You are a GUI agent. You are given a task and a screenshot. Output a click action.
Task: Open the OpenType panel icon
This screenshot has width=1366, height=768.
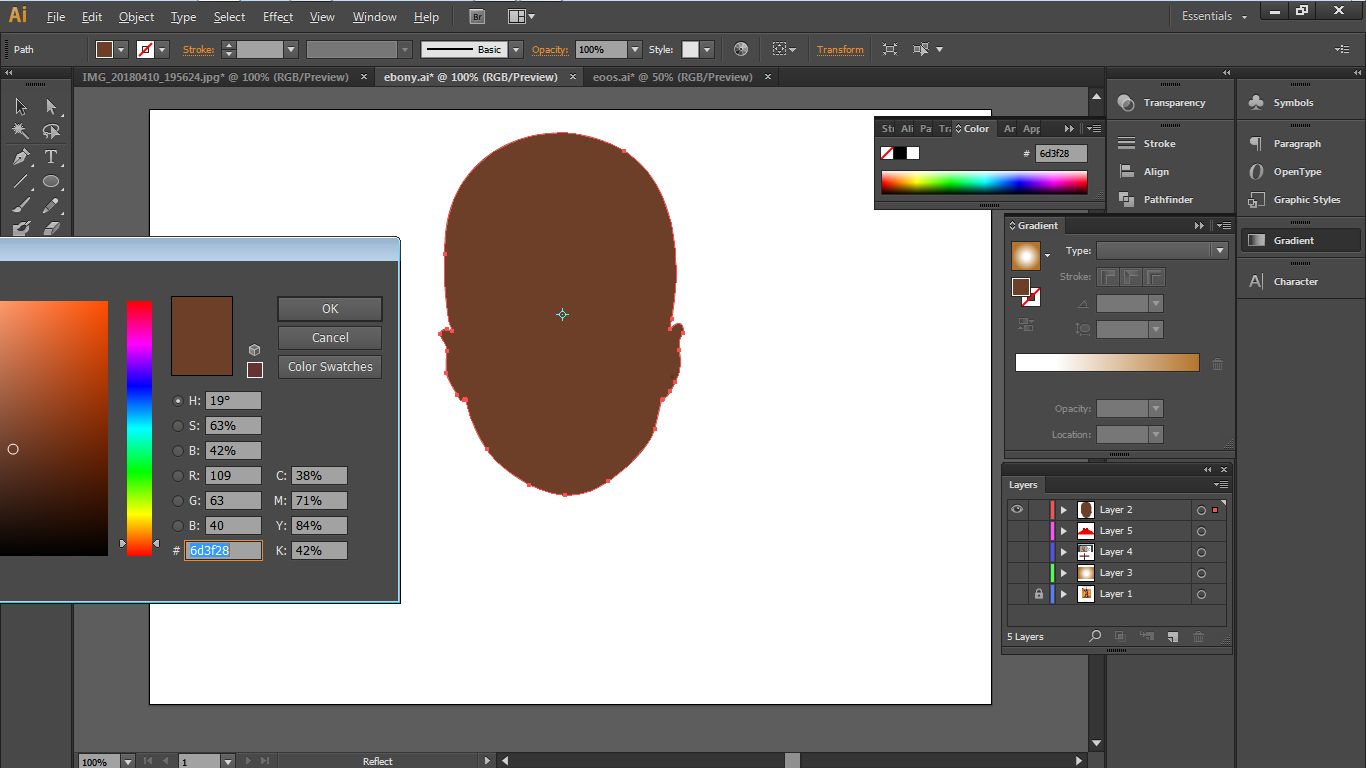(x=1257, y=172)
